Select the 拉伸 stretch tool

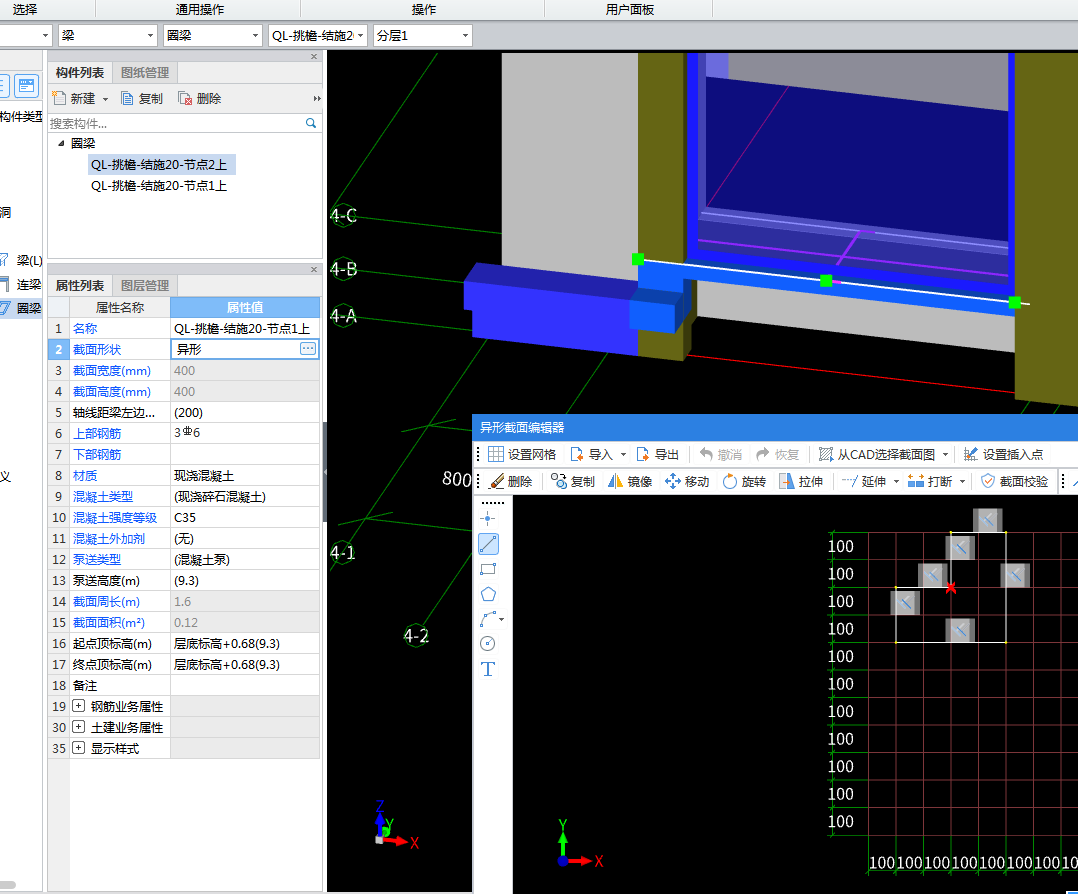pyautogui.click(x=801, y=481)
